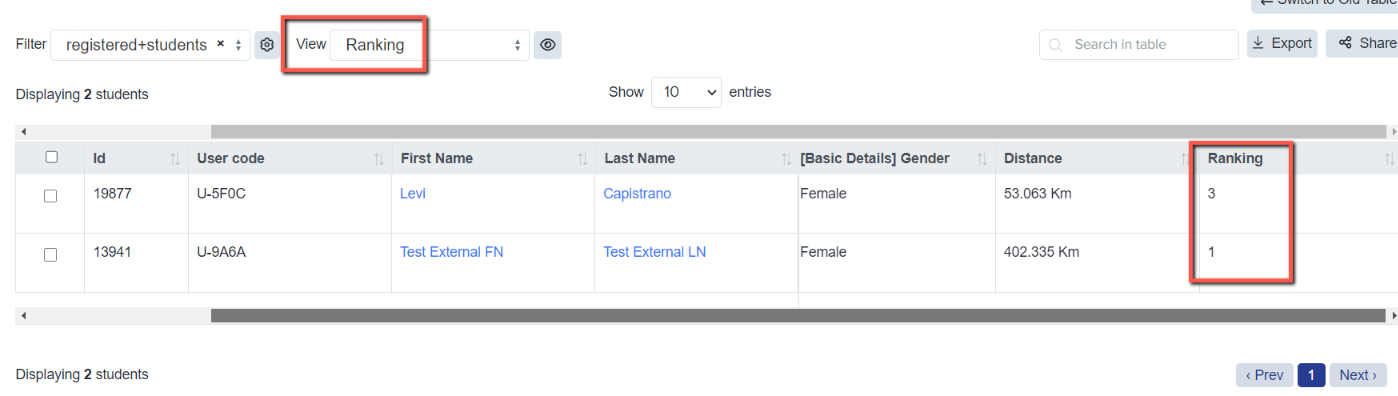The width and height of the screenshot is (1398, 396).
Task: Open the Test External LN link
Action: pyautogui.click(x=654, y=252)
